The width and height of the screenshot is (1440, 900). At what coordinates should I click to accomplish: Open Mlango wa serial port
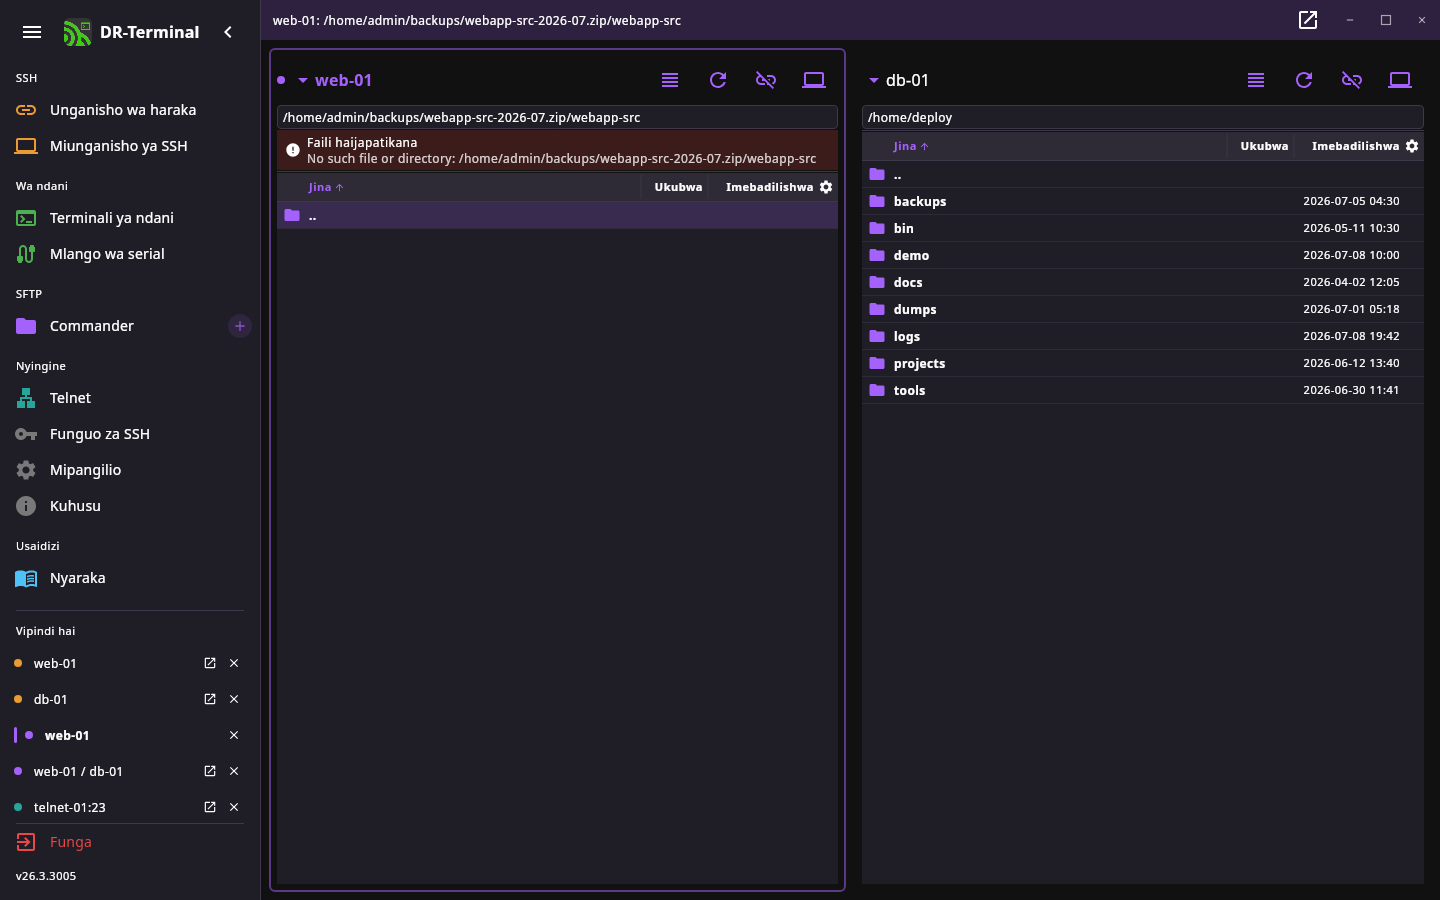coord(130,254)
